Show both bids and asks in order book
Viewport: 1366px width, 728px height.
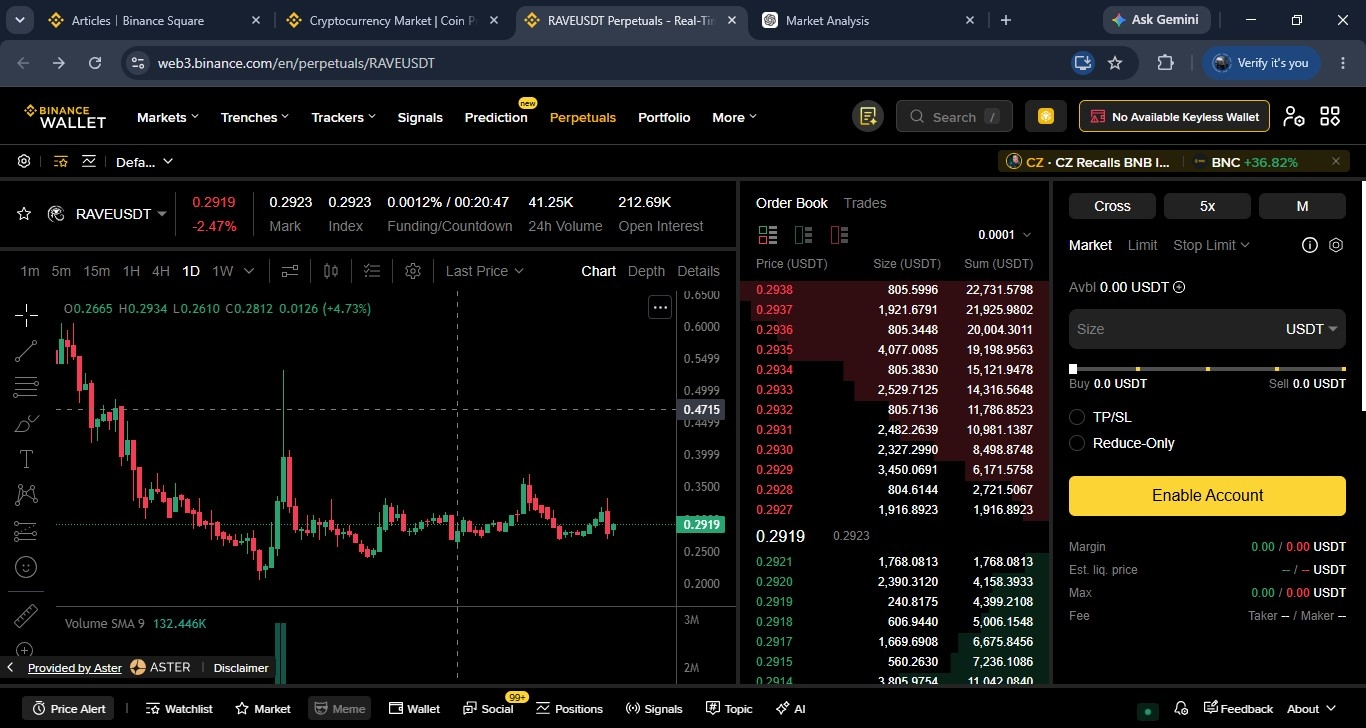click(768, 235)
